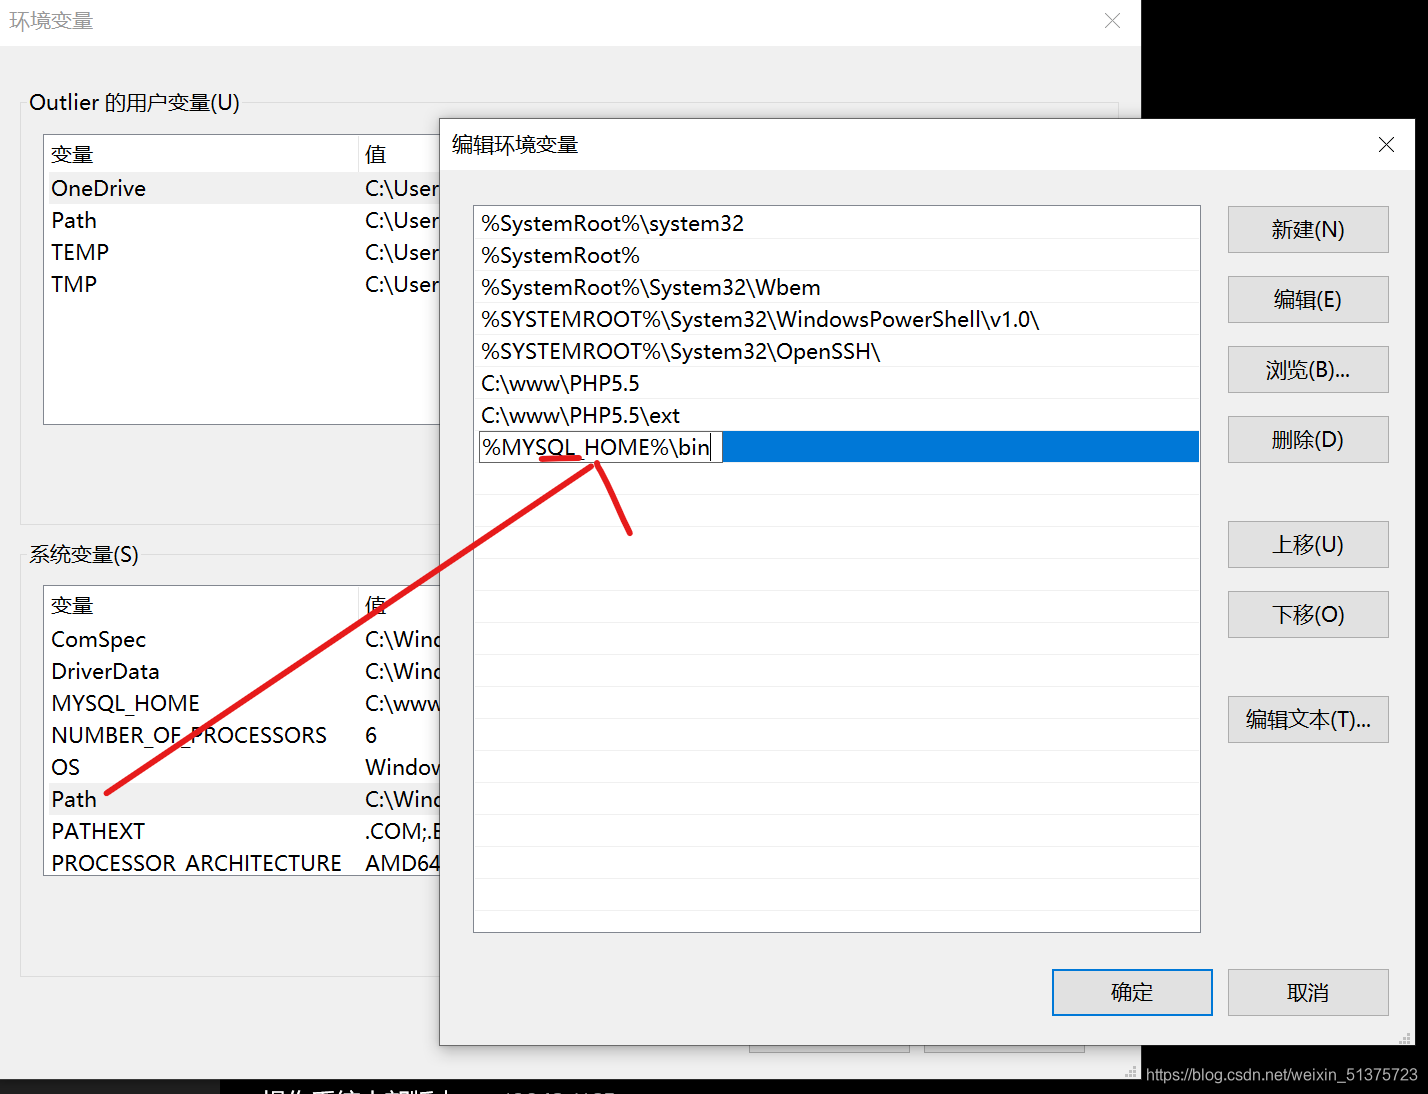Confirm with the 确定 button

click(x=1132, y=992)
